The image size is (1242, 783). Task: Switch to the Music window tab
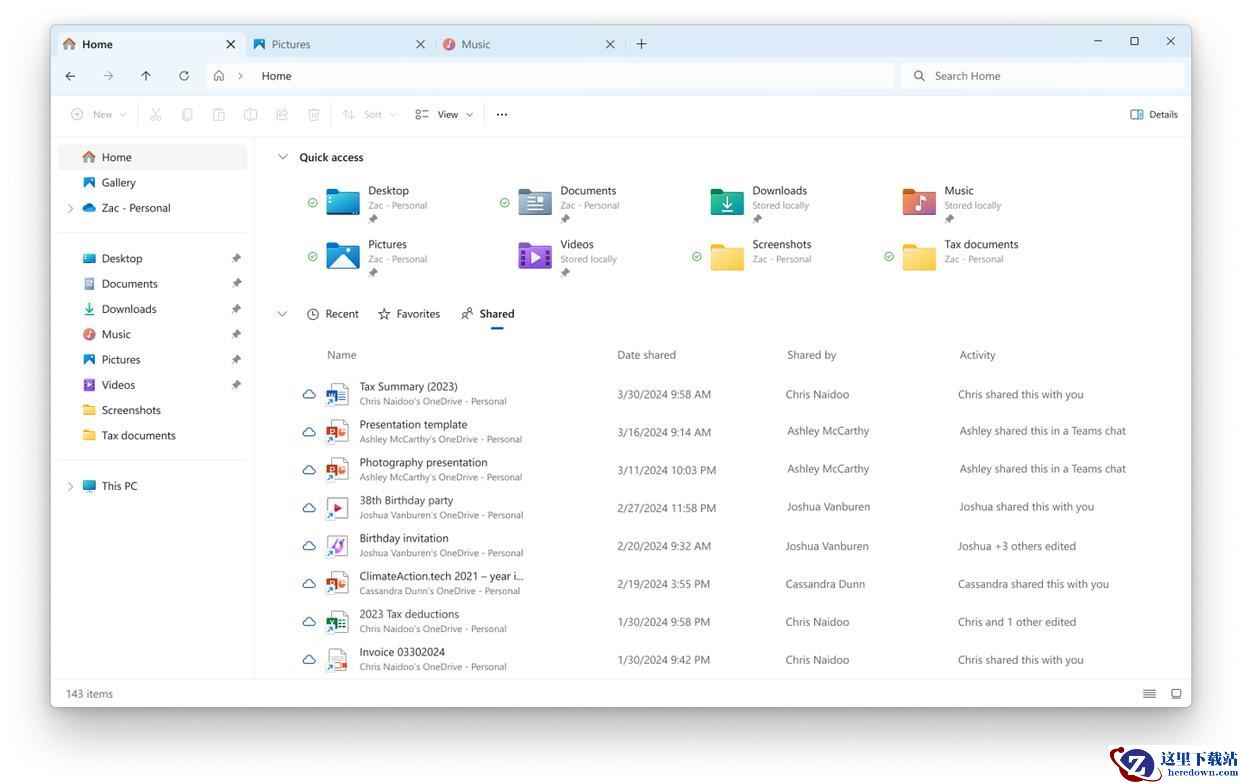tap(529, 44)
